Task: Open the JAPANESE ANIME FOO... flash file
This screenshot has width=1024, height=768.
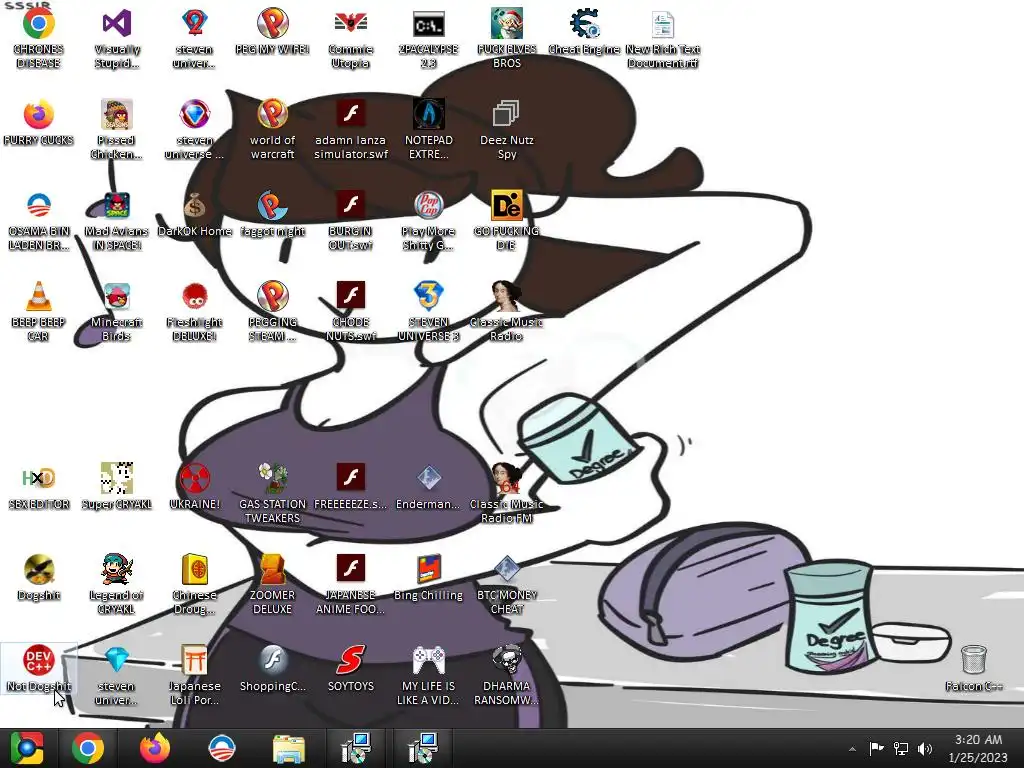Action: click(x=351, y=584)
